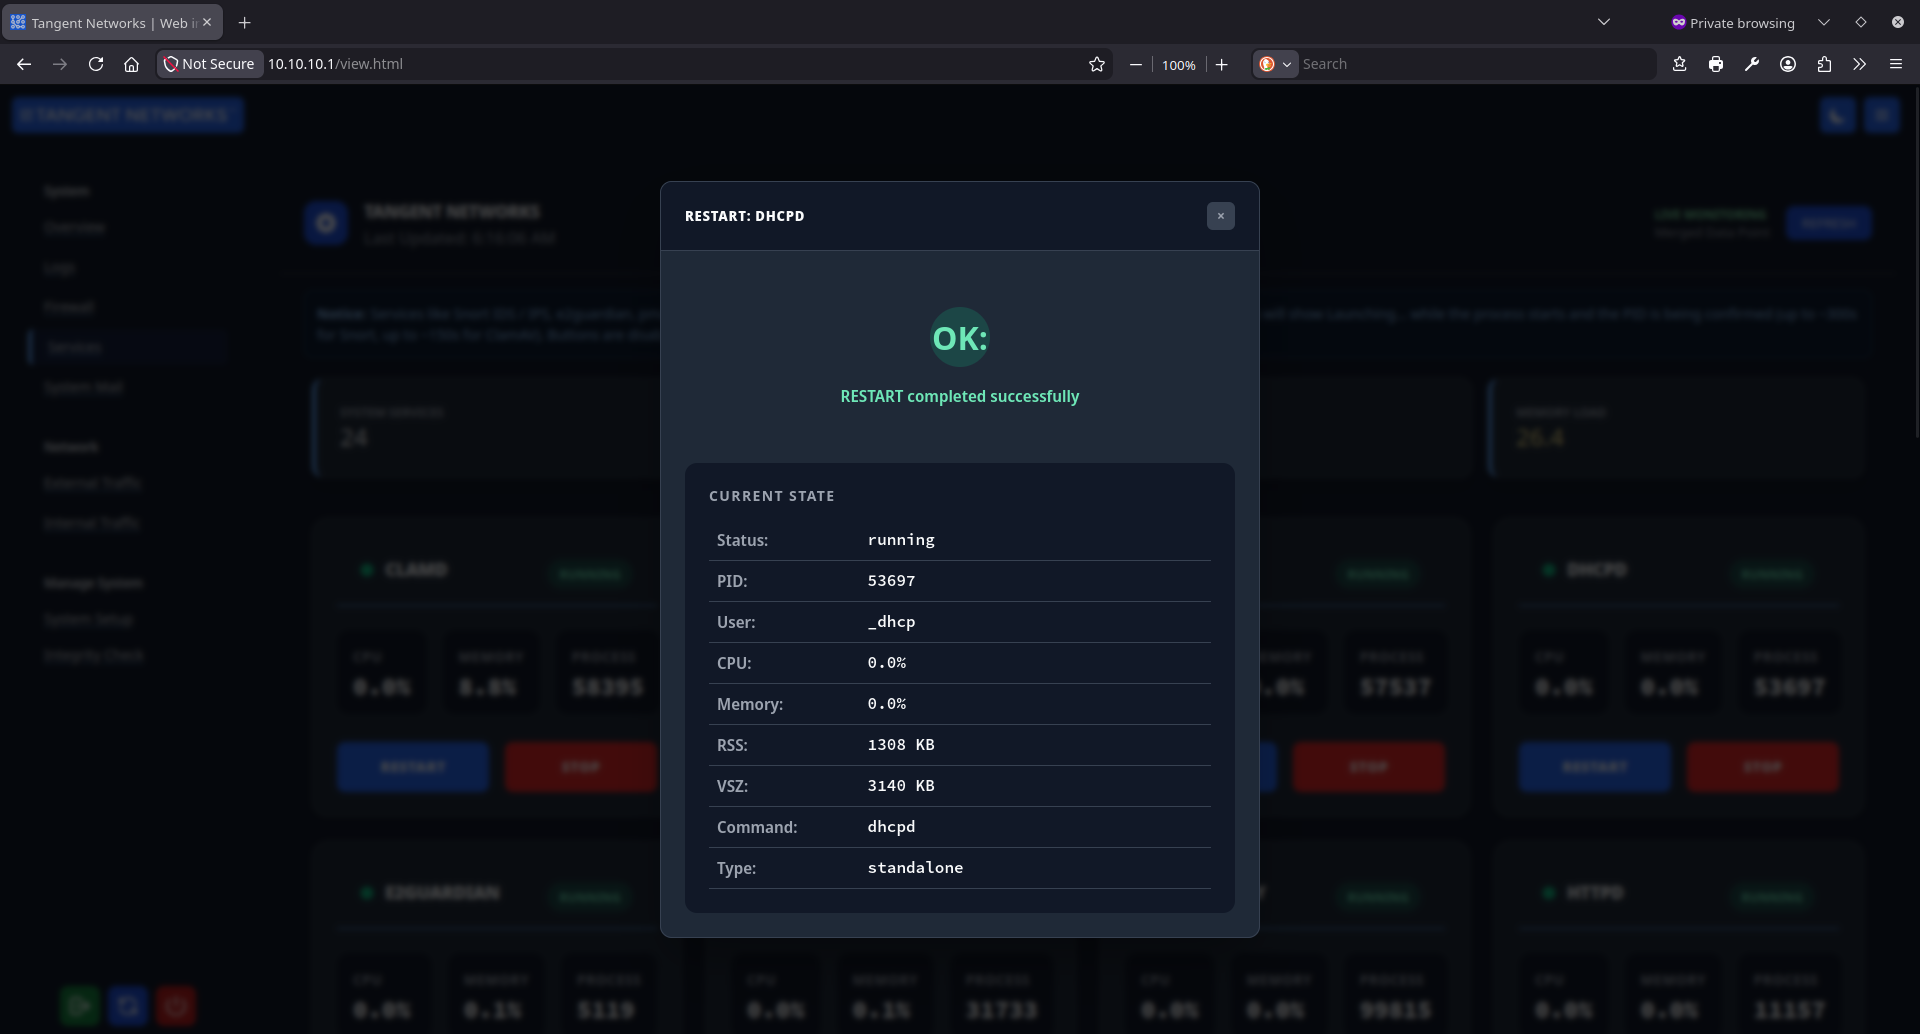1920x1034 pixels.
Task: Open the phone icon button in the header
Action: (1838, 115)
